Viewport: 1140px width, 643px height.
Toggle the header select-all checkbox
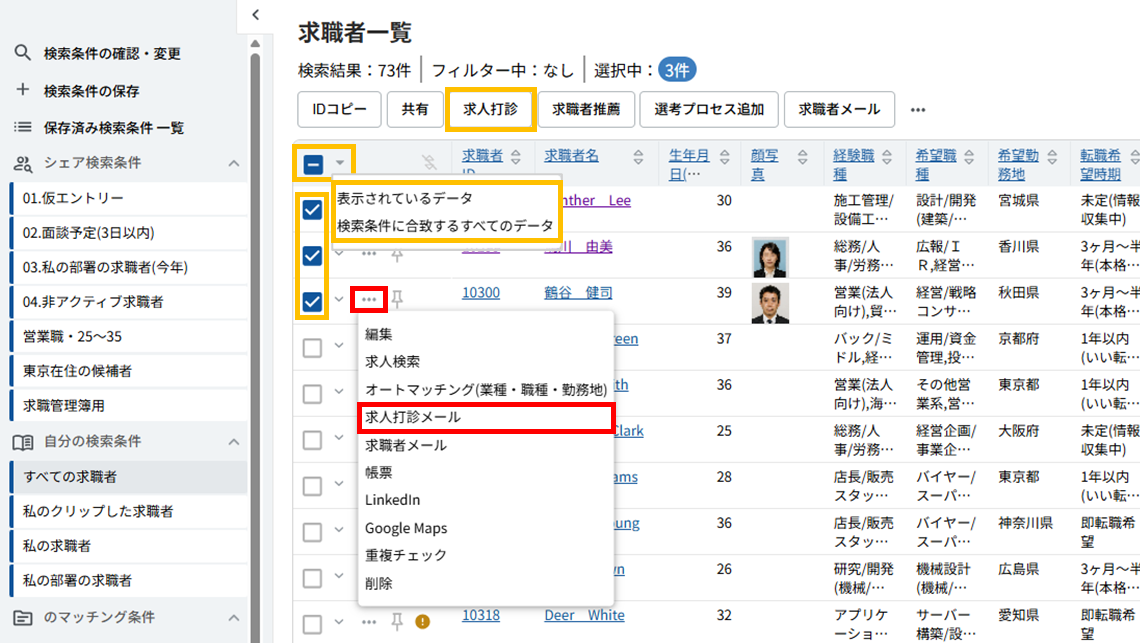(312, 163)
